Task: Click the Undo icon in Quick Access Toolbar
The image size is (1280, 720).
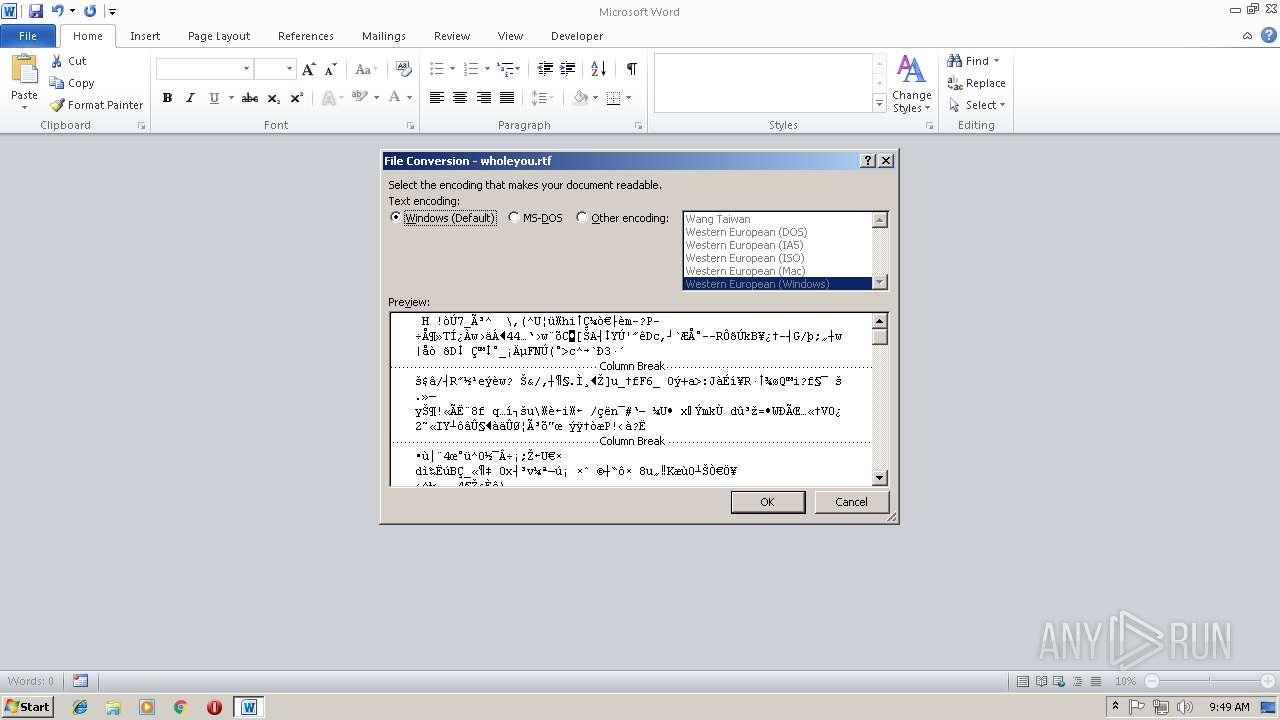Action: [x=58, y=11]
